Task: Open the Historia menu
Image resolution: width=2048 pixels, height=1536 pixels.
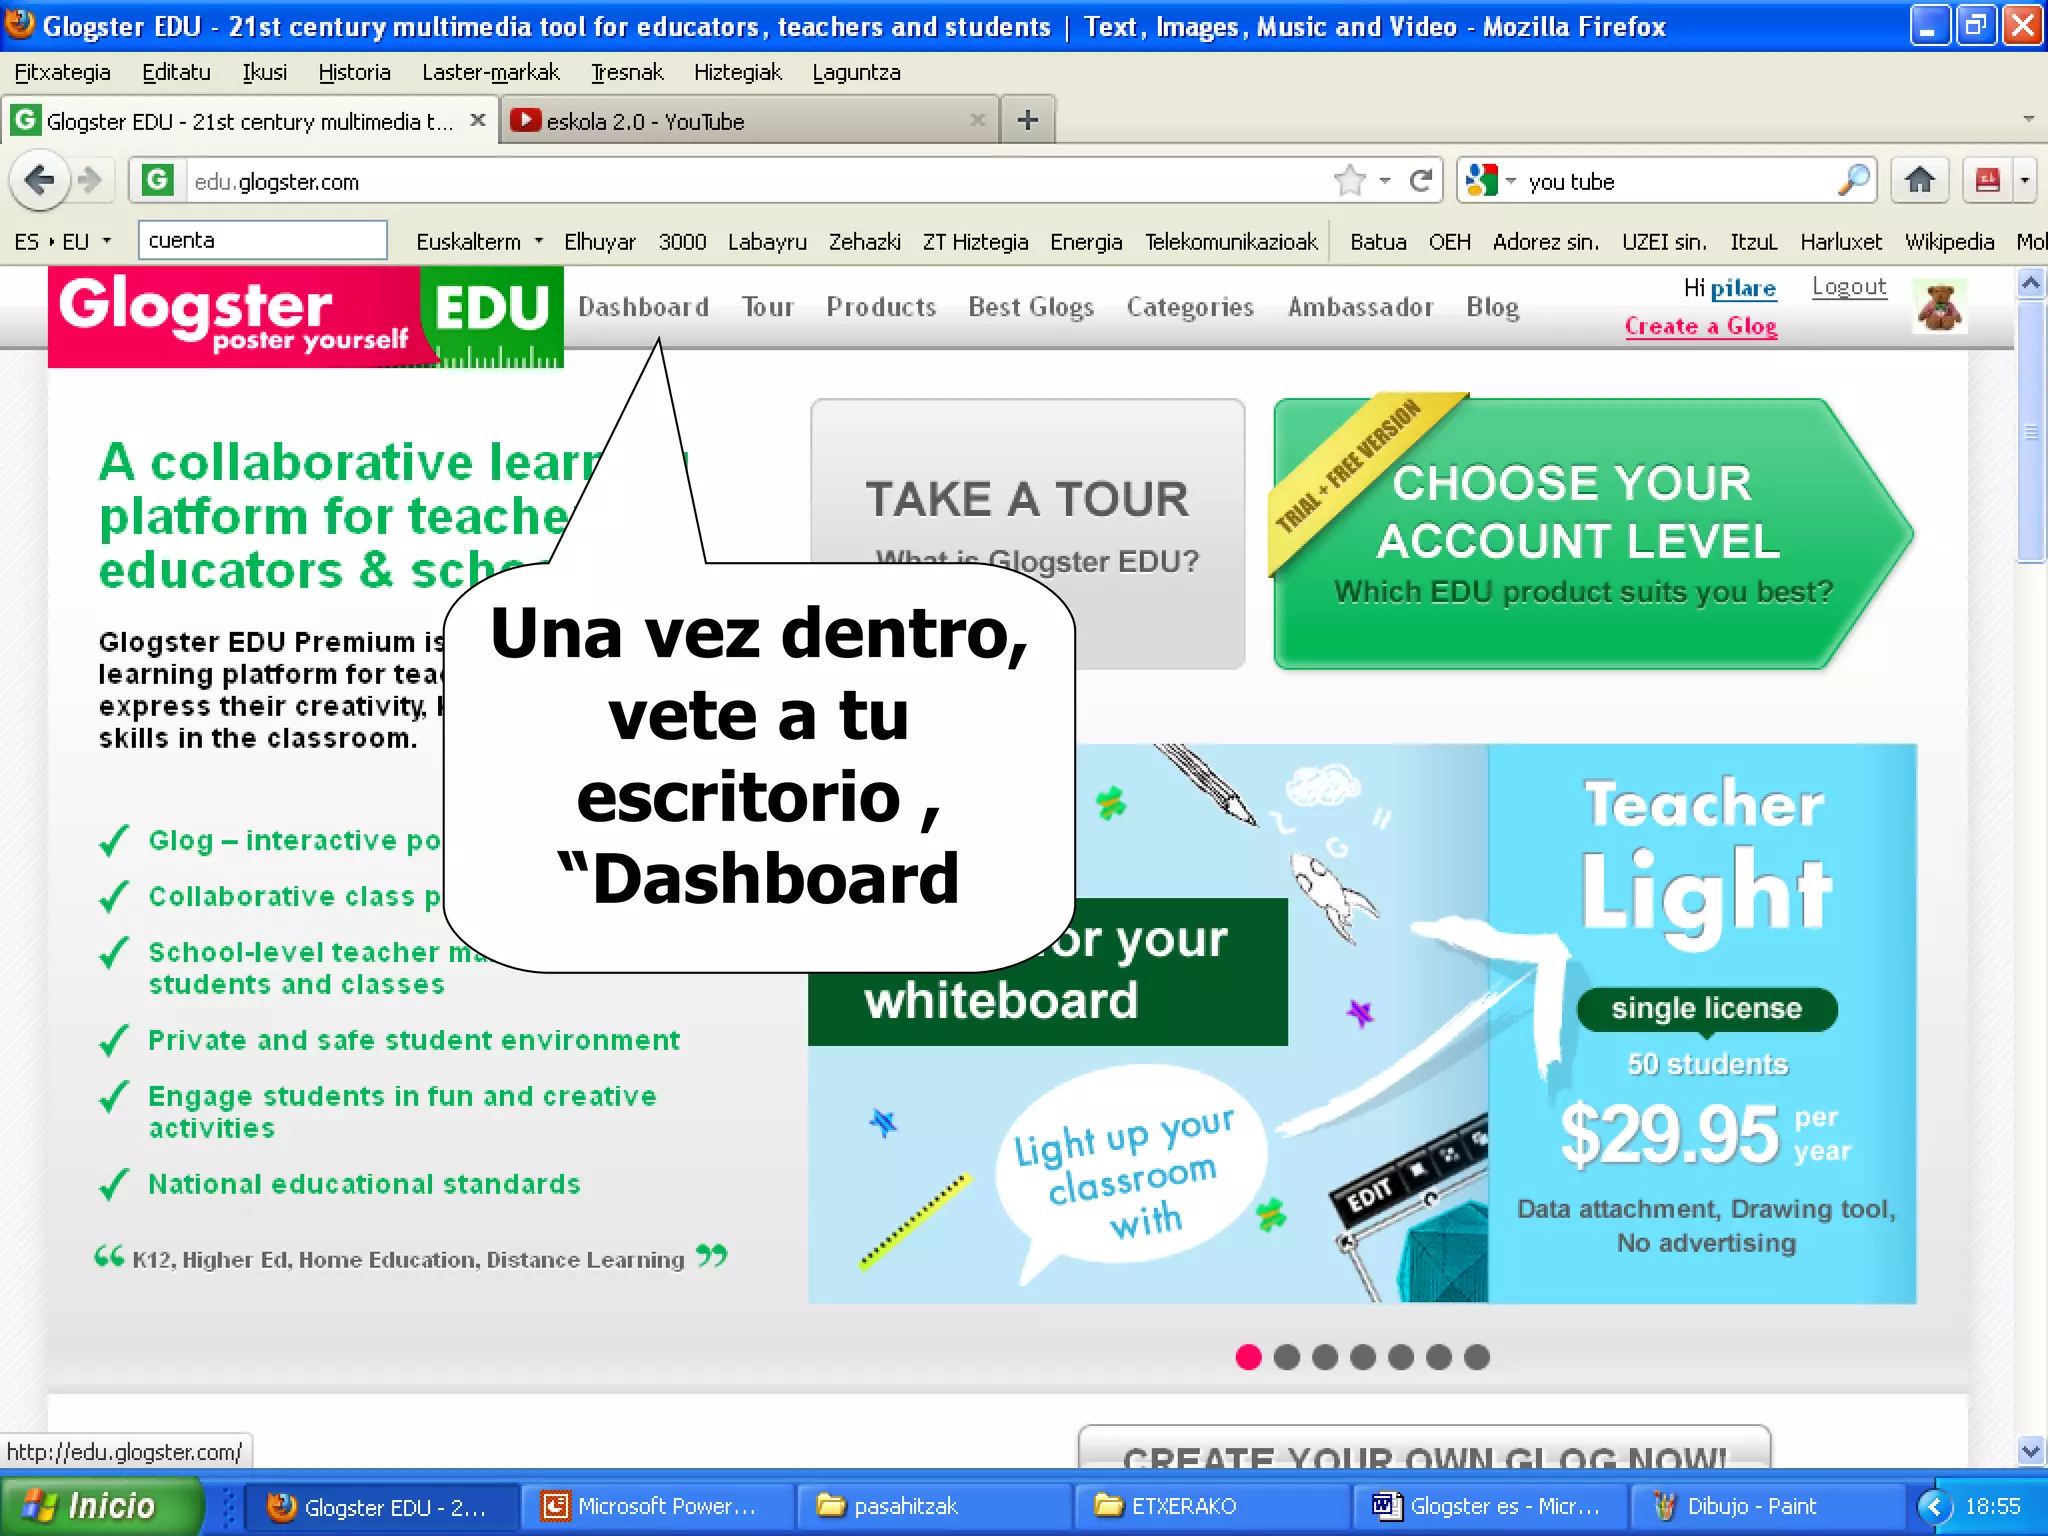Action: click(x=354, y=72)
